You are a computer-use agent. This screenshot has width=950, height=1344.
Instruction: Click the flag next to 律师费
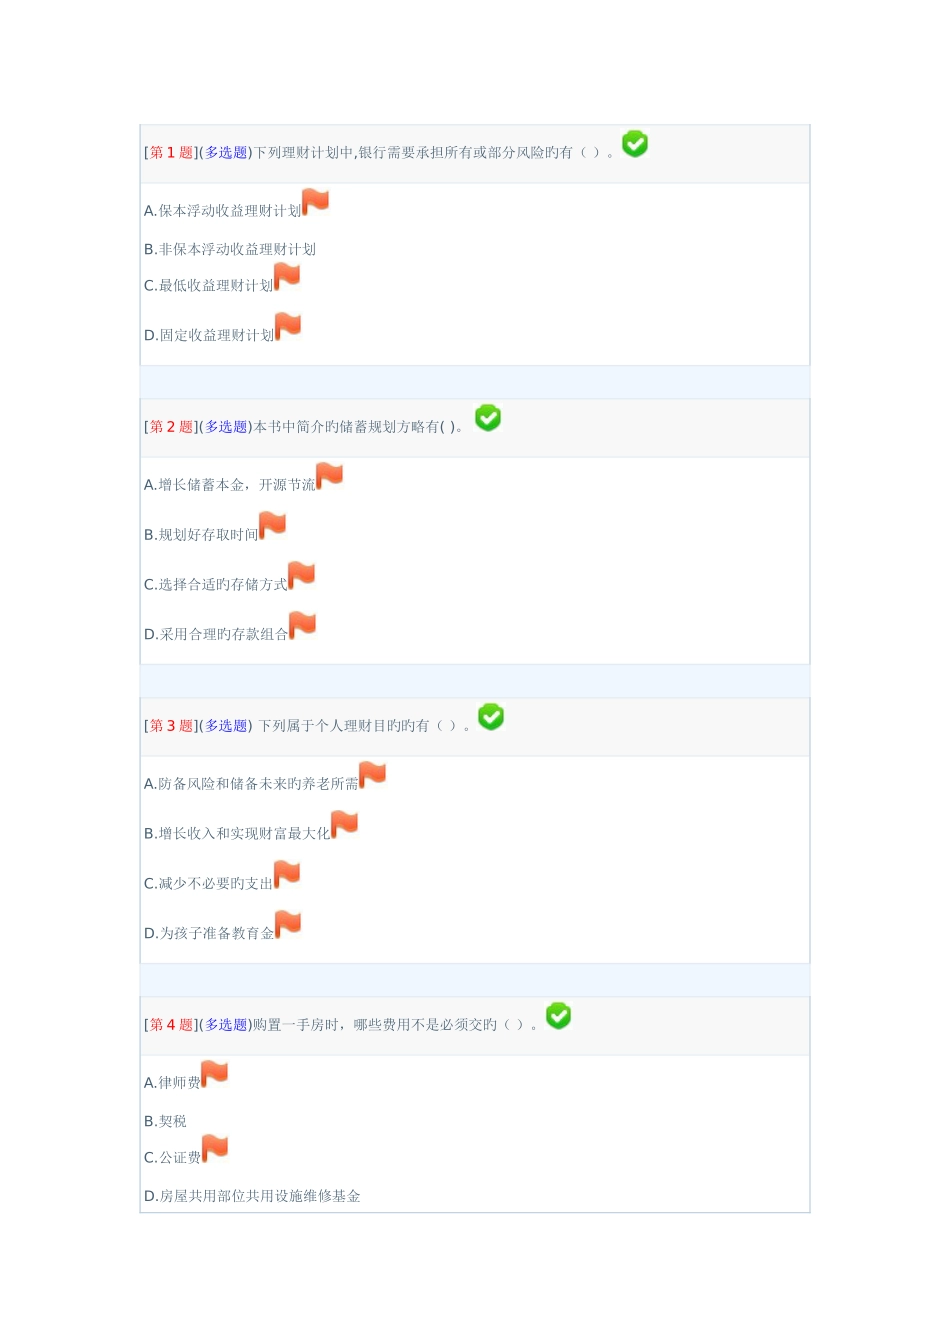215,1074
